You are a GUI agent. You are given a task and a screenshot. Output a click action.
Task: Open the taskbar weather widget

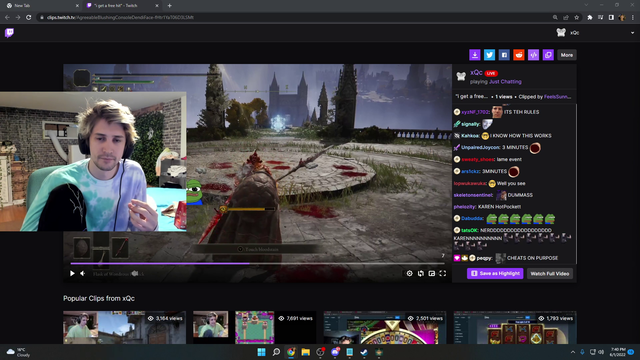tap(19, 352)
